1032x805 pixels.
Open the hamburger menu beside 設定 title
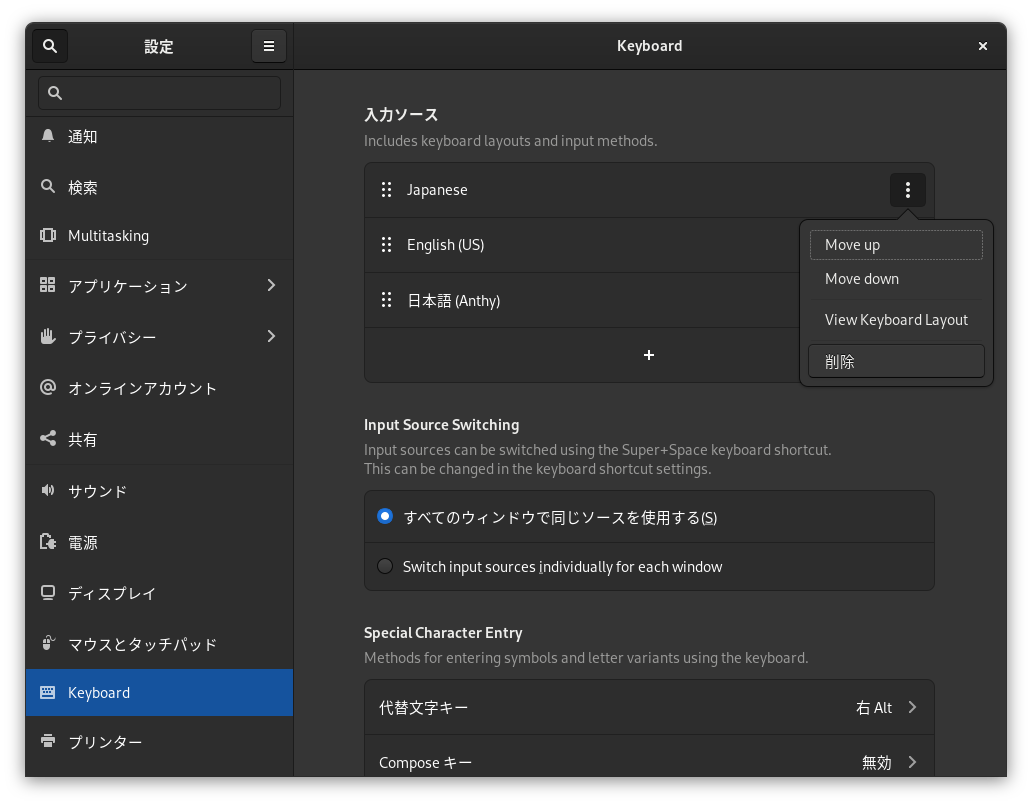(x=269, y=46)
